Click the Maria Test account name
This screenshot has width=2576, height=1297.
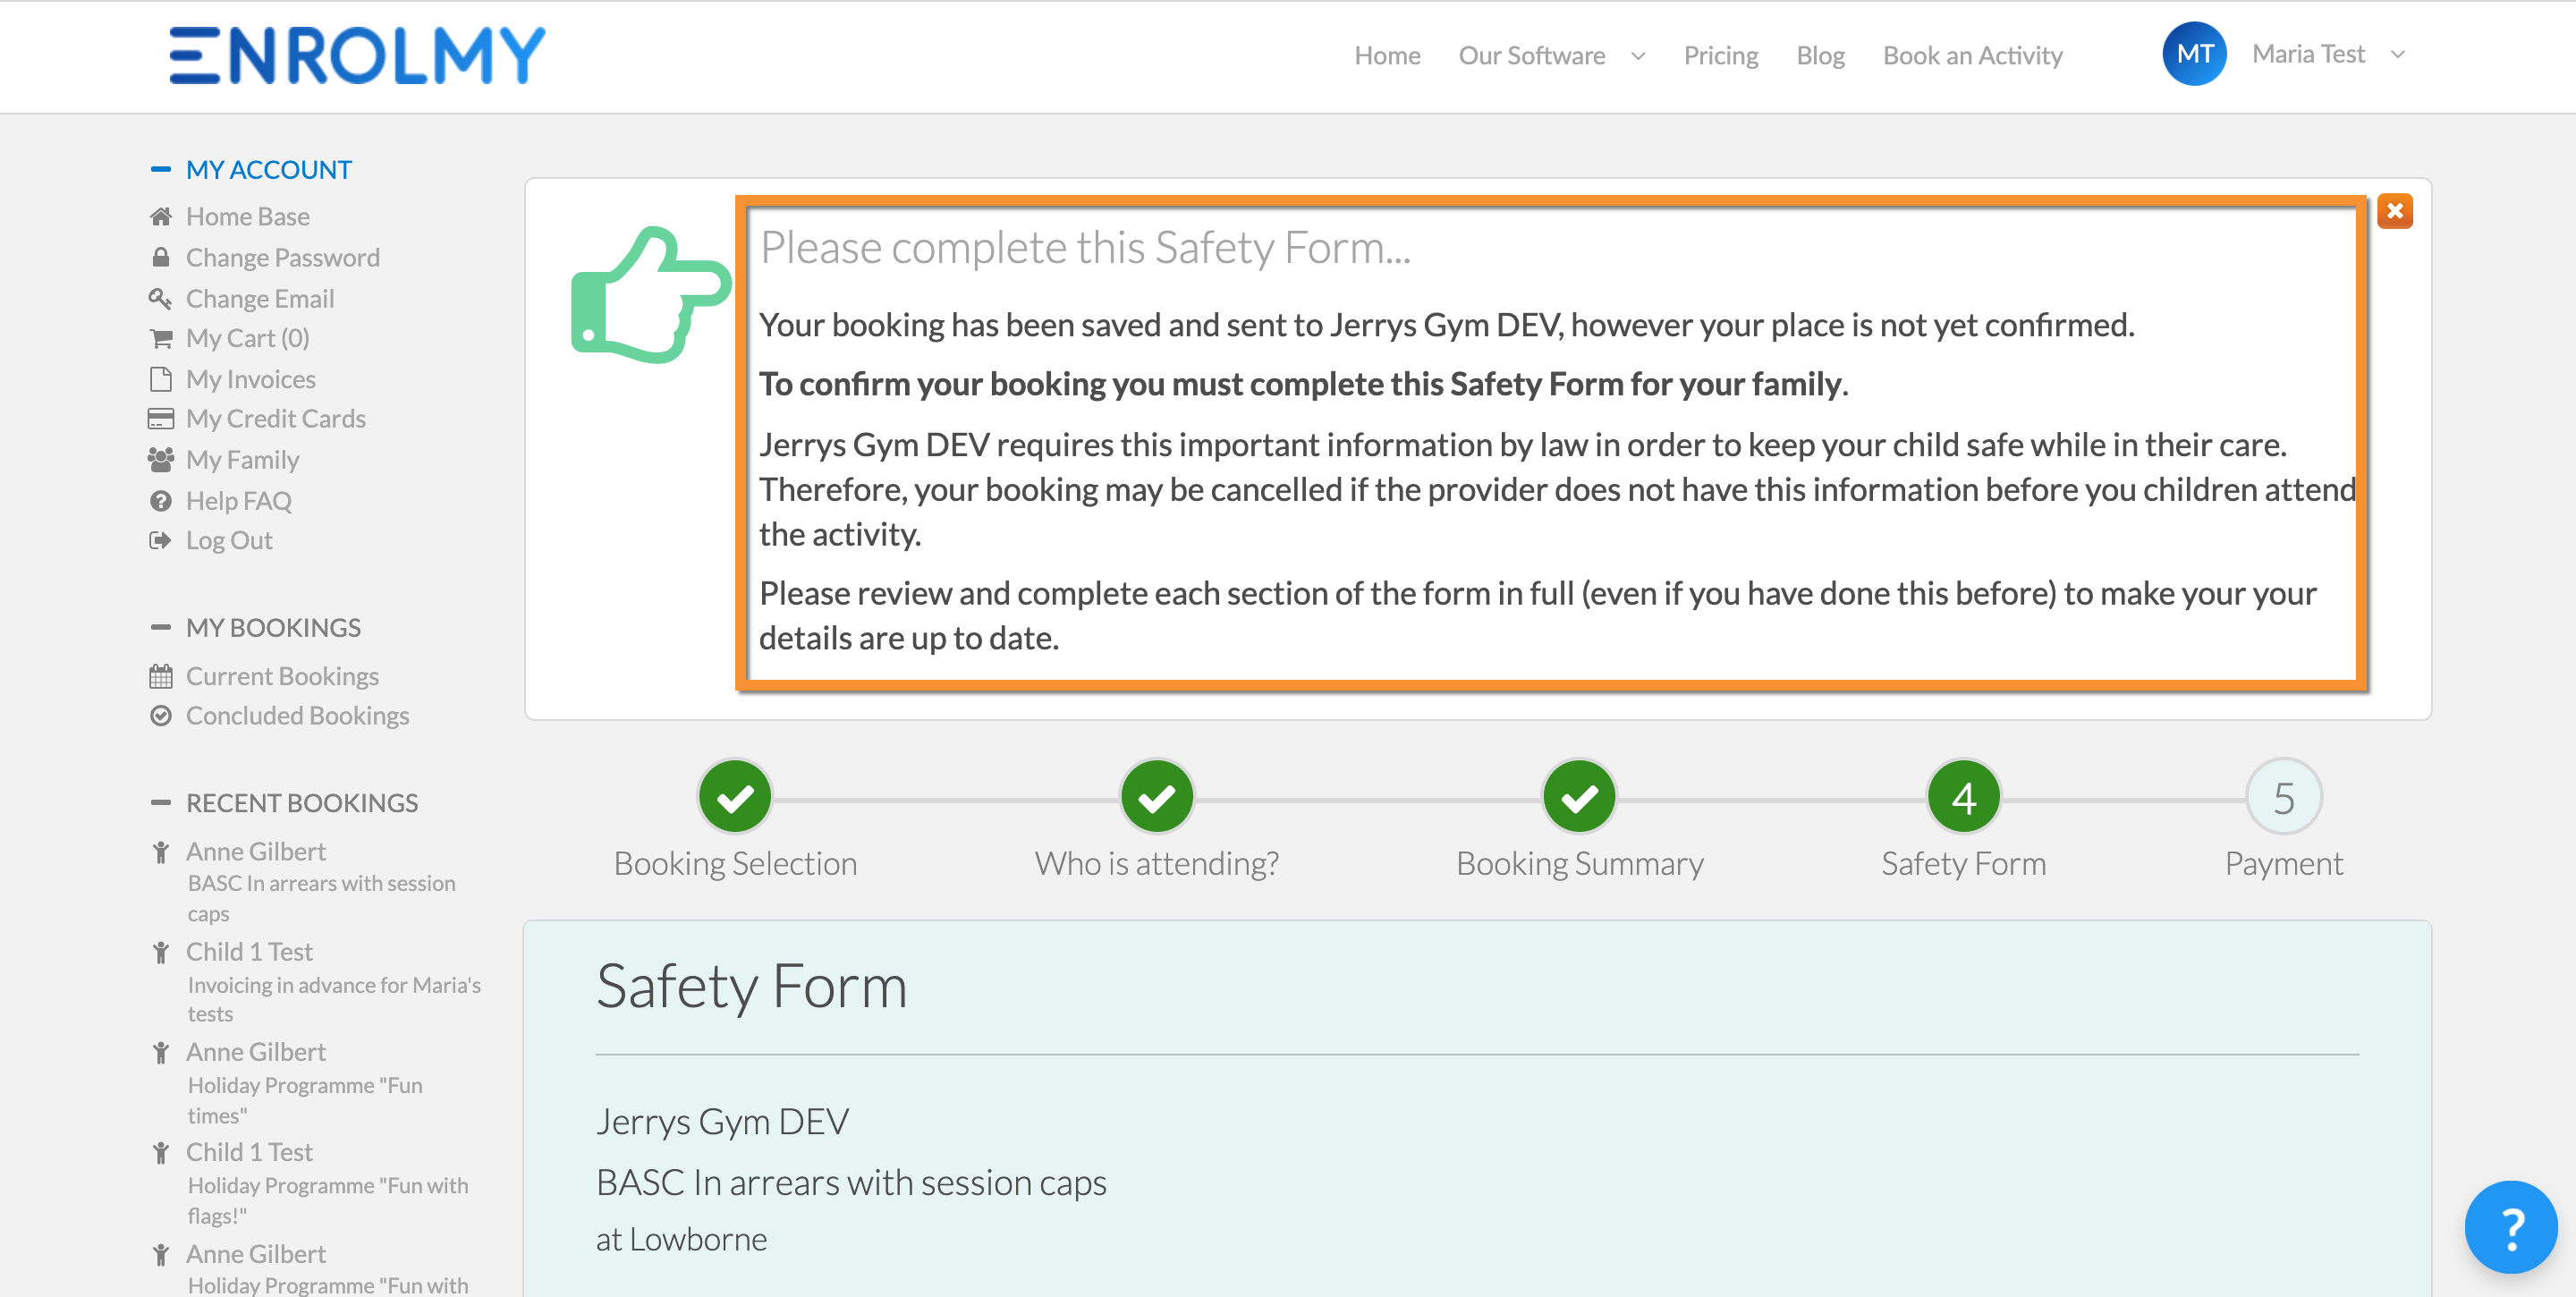click(2307, 54)
